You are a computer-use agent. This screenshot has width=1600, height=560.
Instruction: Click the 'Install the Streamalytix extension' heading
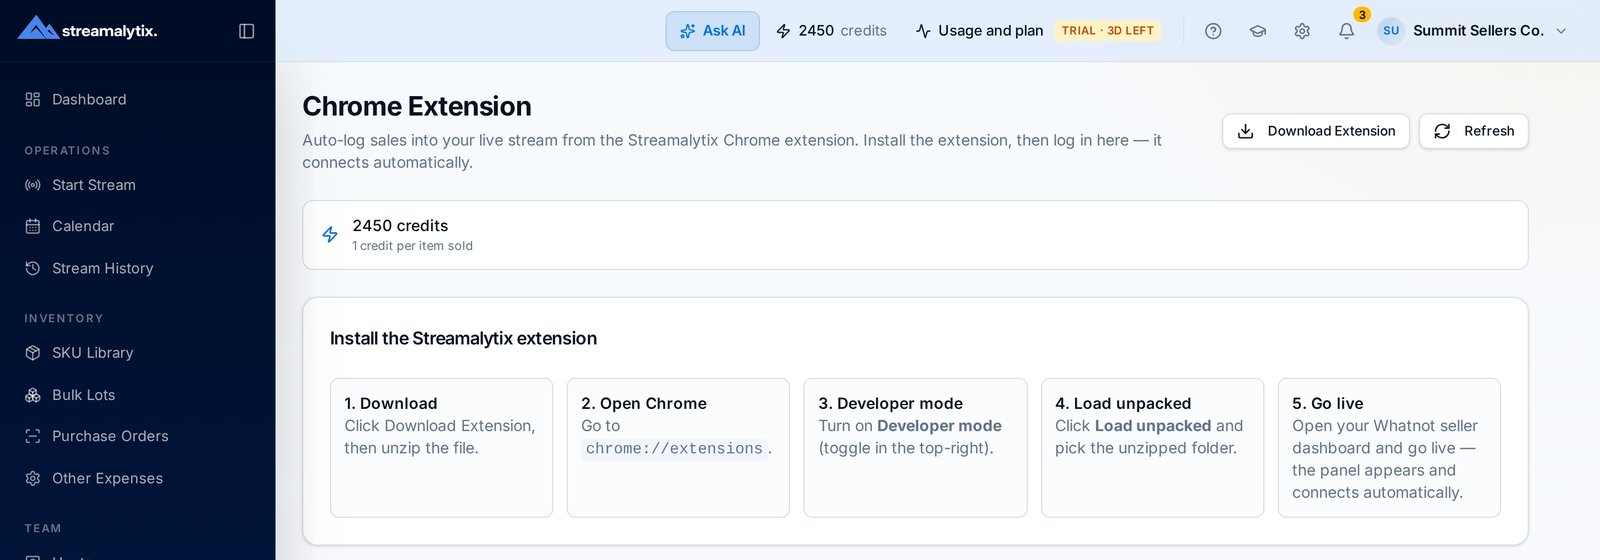[x=463, y=339]
